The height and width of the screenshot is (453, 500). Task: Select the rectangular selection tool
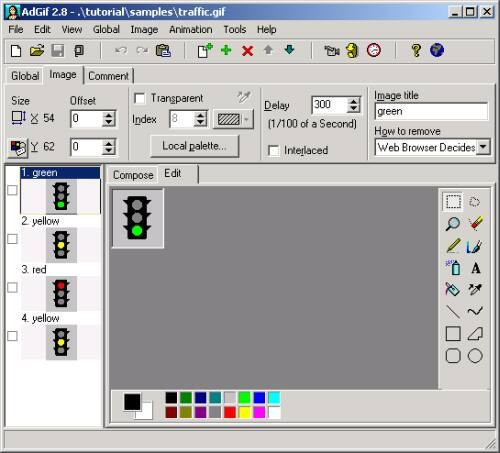tap(453, 202)
